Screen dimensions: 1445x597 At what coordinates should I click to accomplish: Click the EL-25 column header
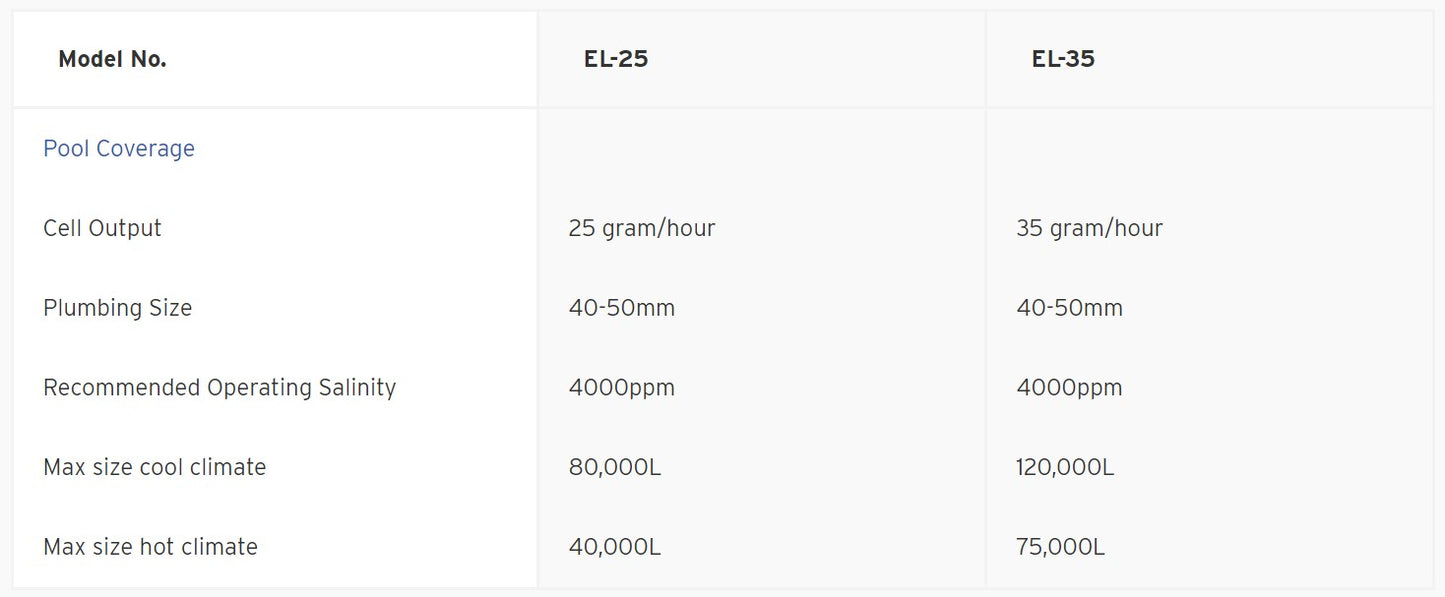[616, 59]
